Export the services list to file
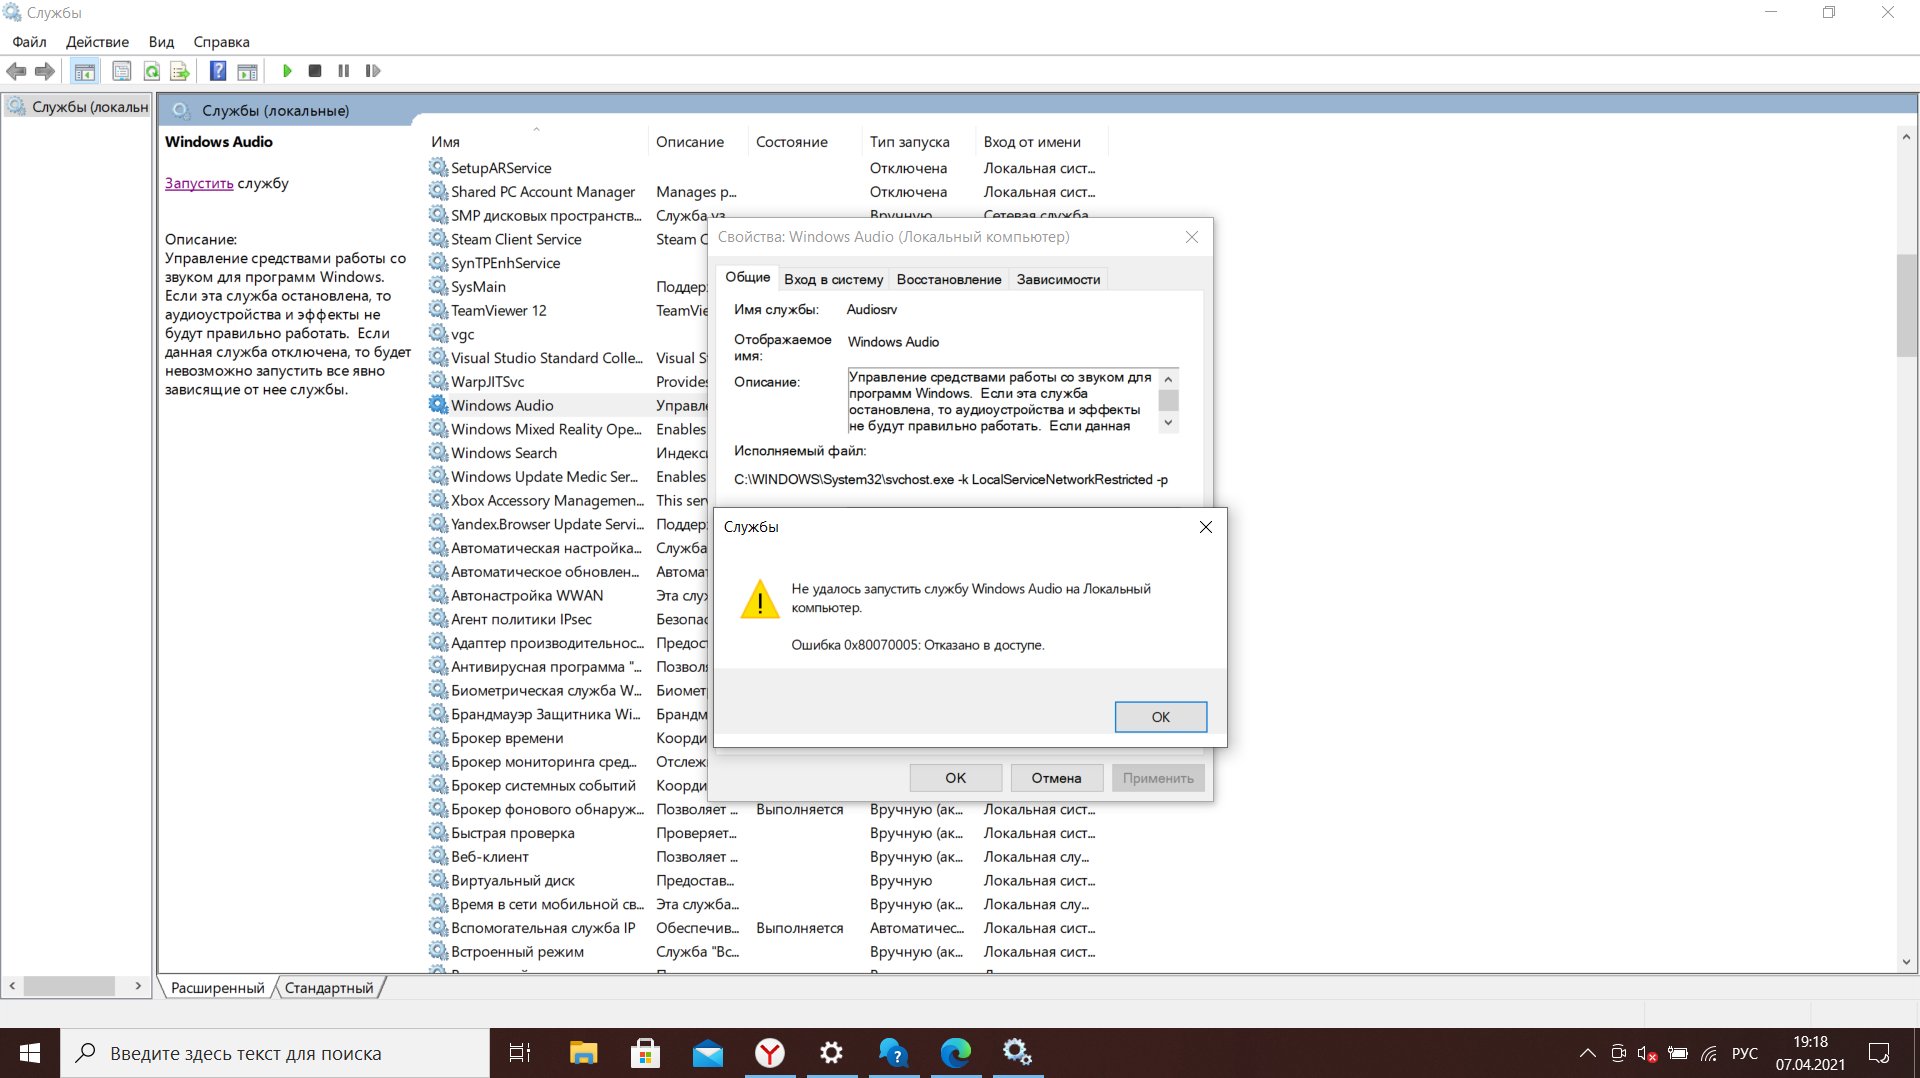Viewport: 1920px width, 1078px height. pos(180,71)
